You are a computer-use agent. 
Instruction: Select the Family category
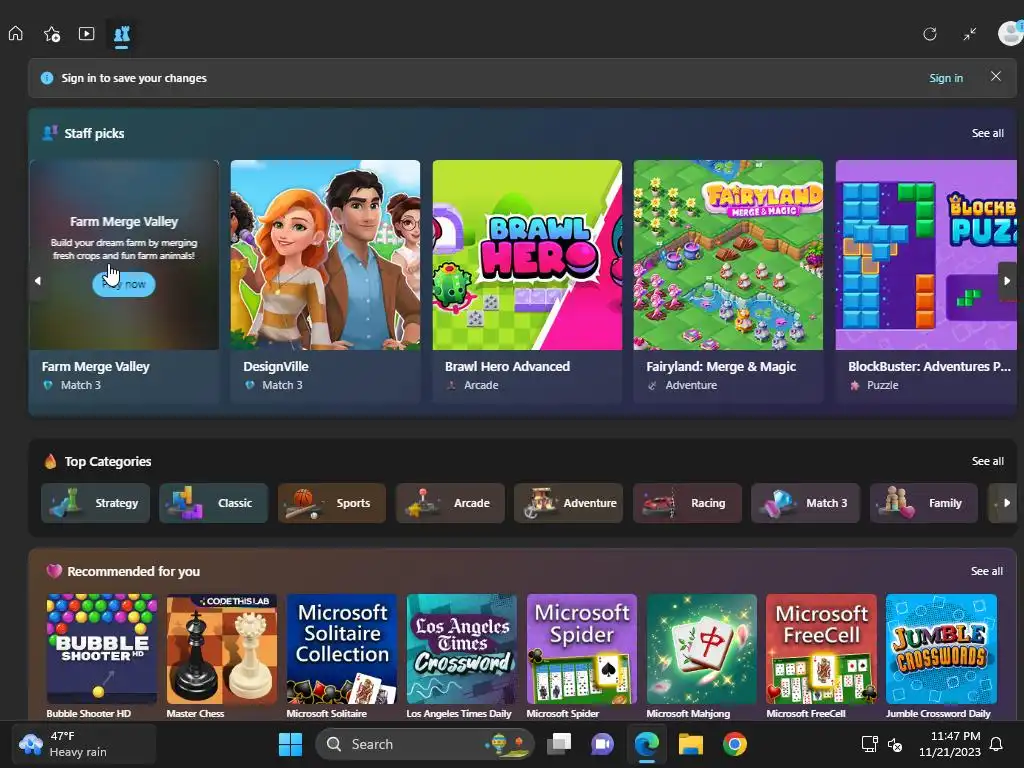[923, 503]
